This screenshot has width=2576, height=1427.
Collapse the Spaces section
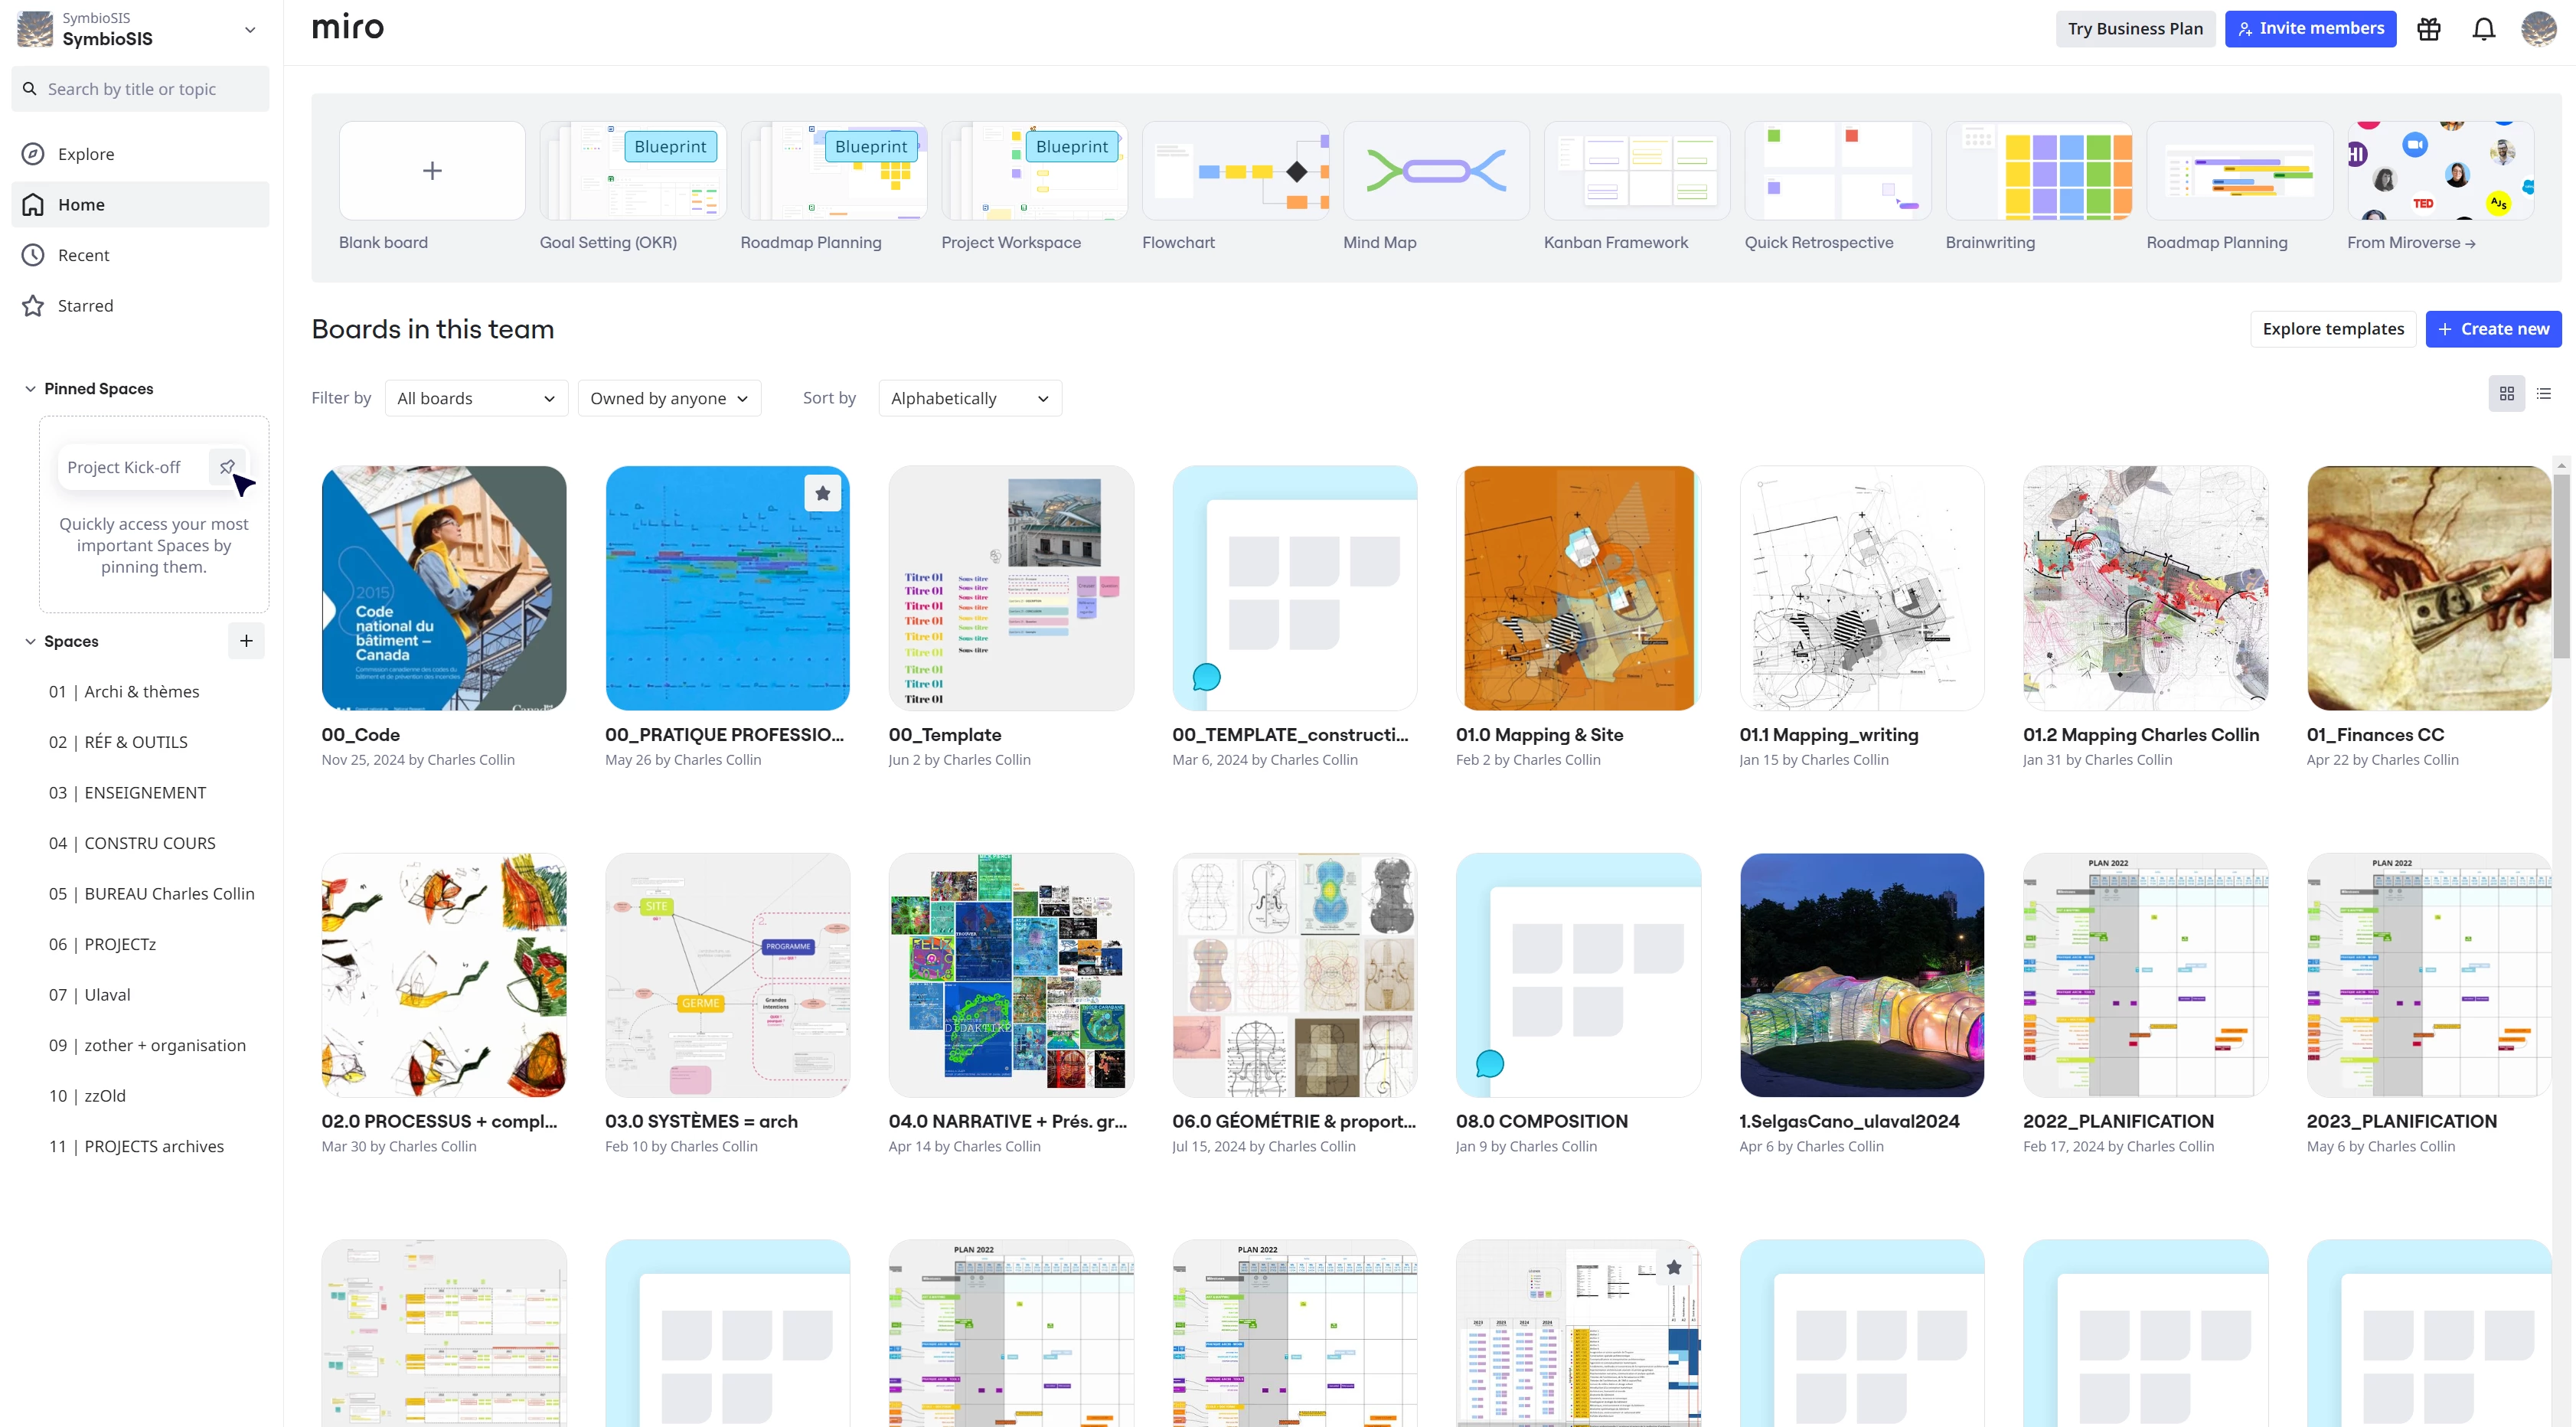click(x=30, y=641)
